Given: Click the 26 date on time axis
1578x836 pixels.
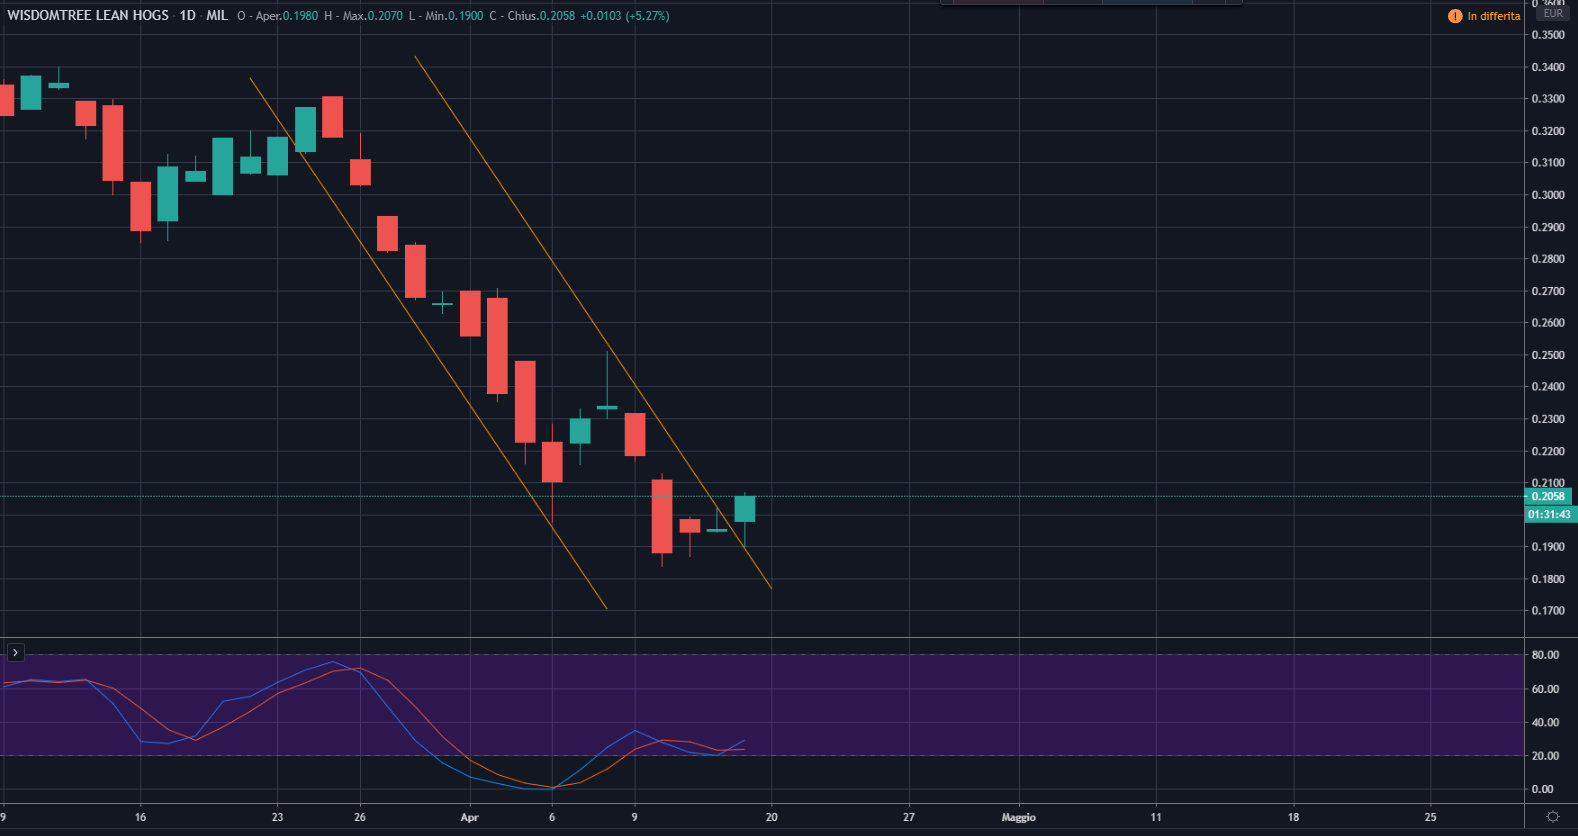Looking at the screenshot, I should 360,817.
